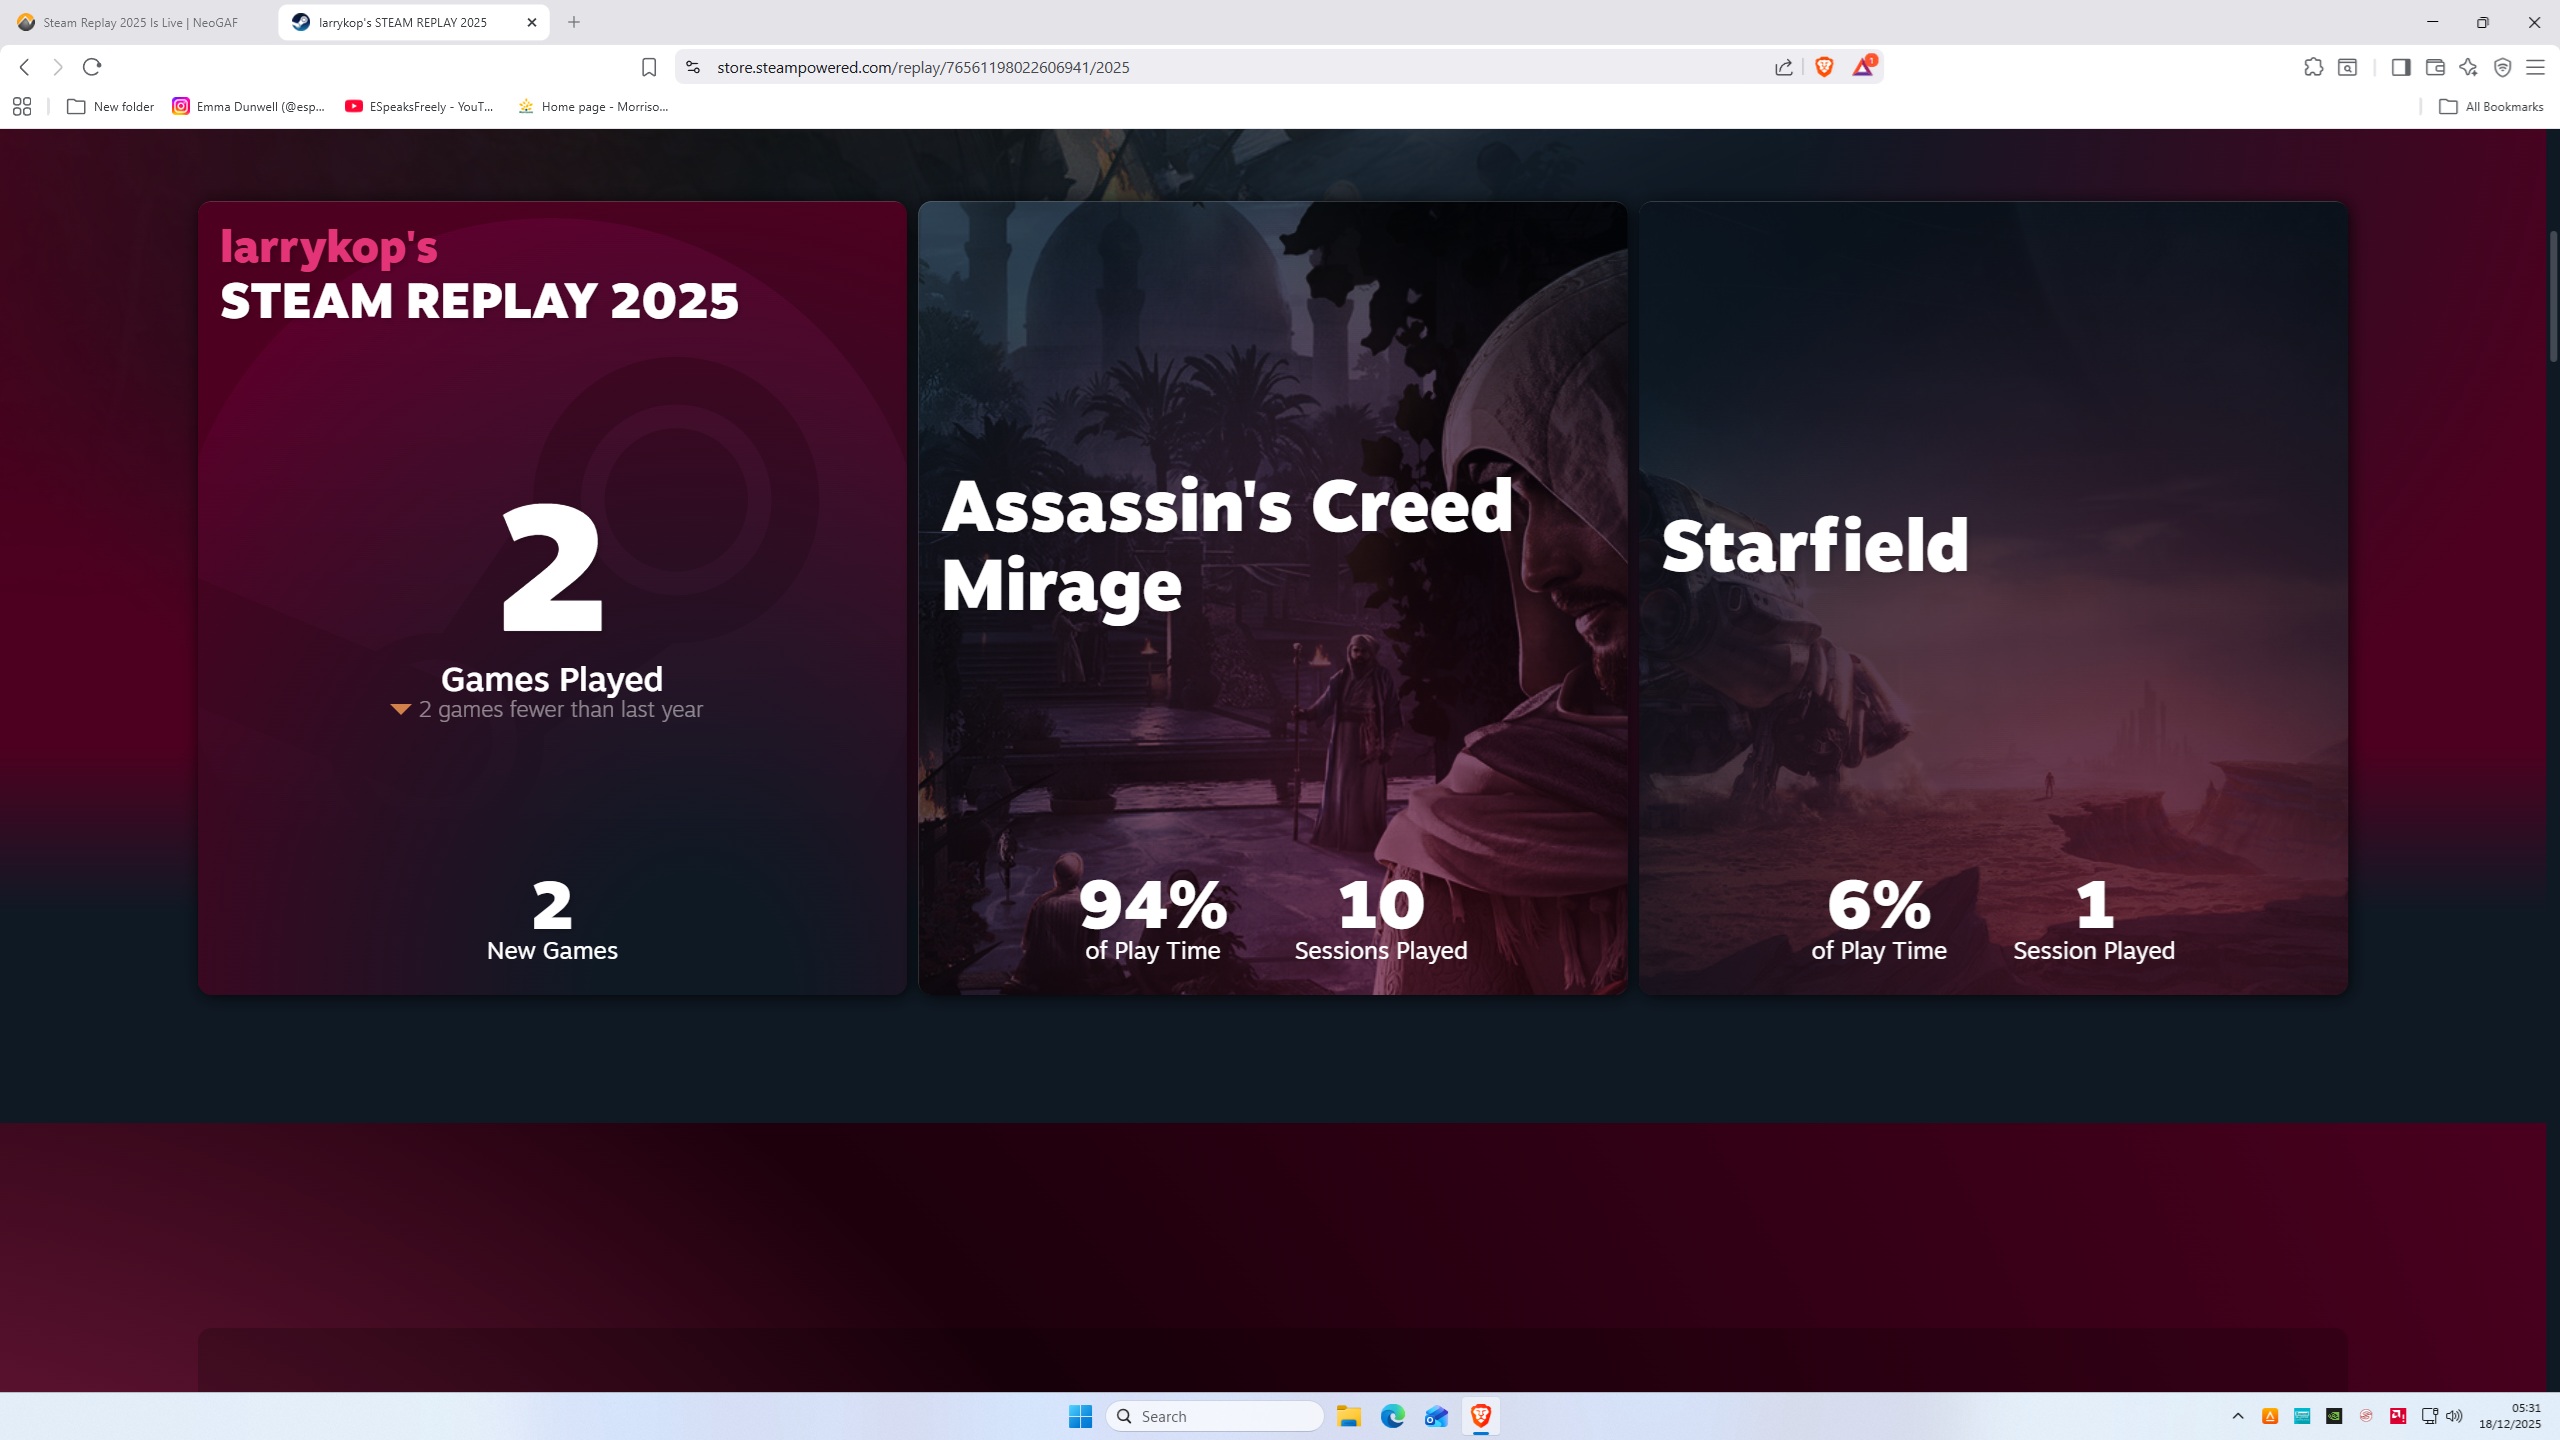
Task: Click the STEAM REPLAY 2025 heading
Action: coord(480,300)
